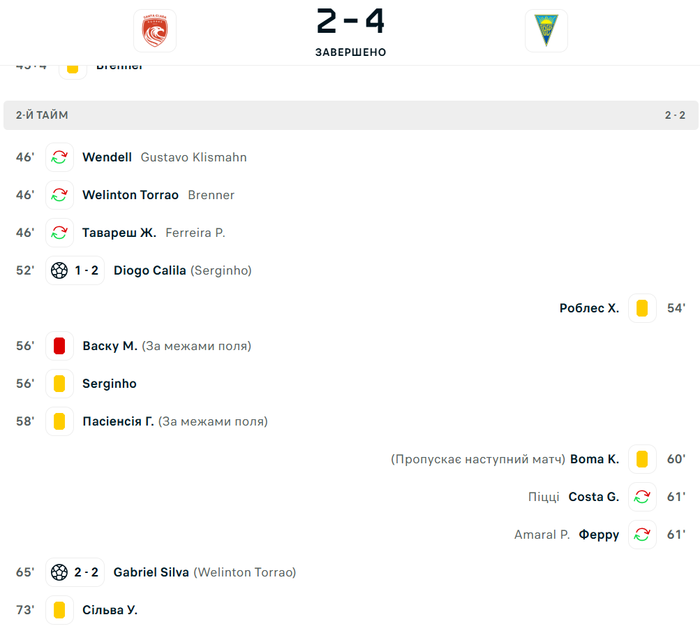Viewport: 700px width, 631px height.
Task: Click the 2 - 4 final score
Action: (x=350, y=22)
